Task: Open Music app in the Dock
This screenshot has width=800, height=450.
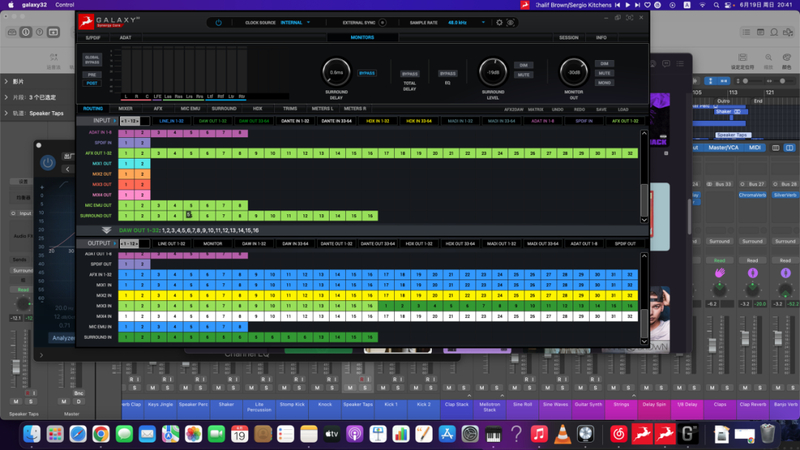Action: pyautogui.click(x=539, y=434)
